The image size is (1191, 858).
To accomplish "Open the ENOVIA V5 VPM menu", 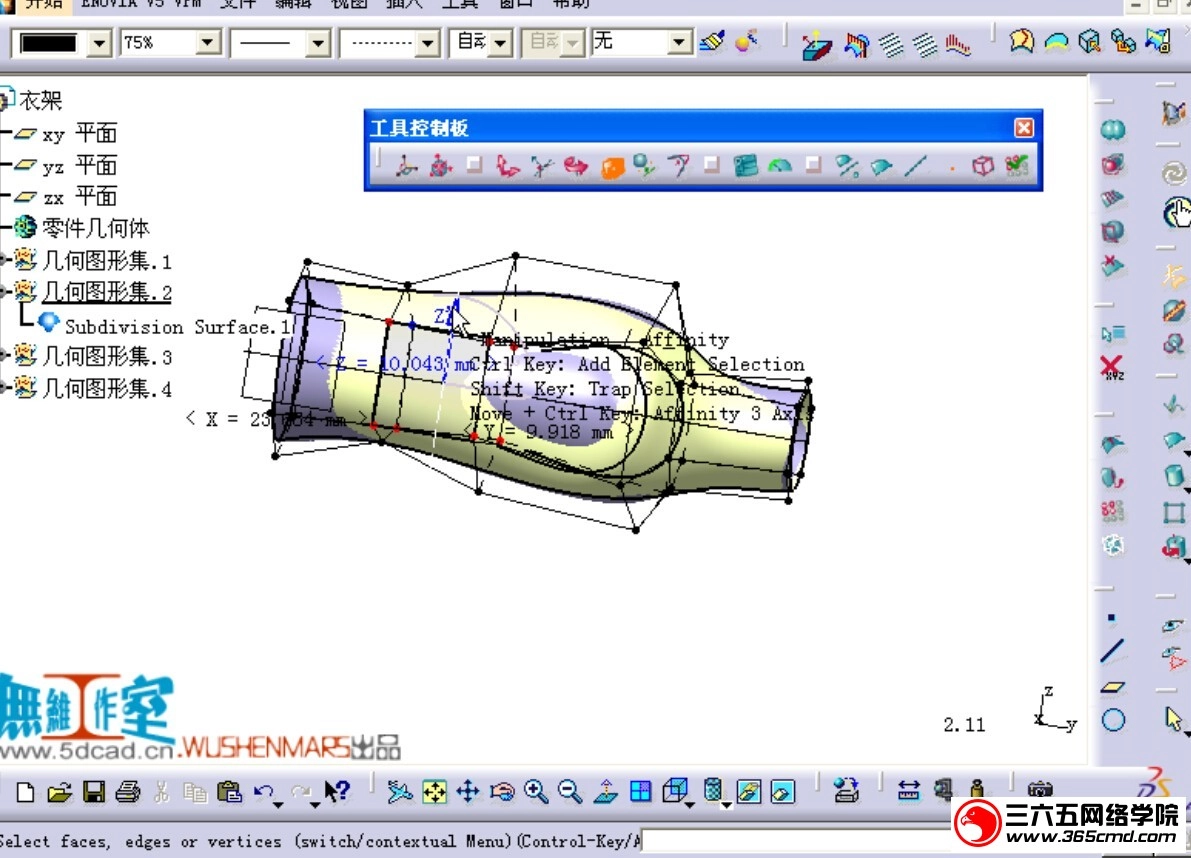I will [x=140, y=3].
